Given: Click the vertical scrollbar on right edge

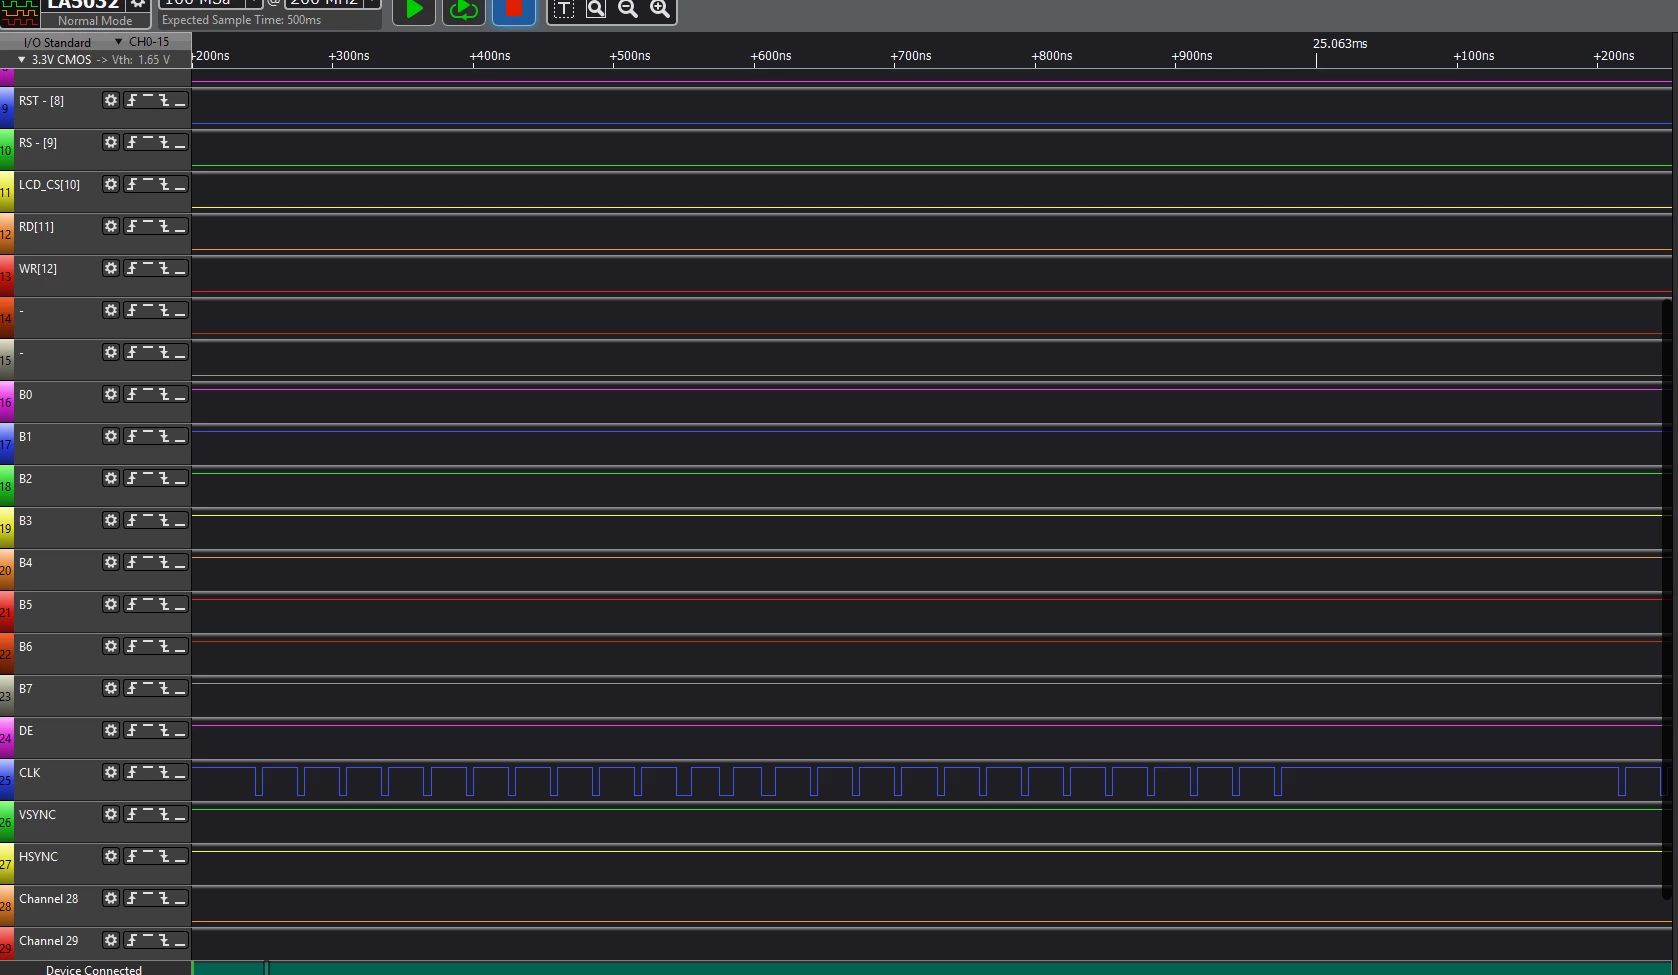Looking at the screenshot, I should click(1666, 600).
